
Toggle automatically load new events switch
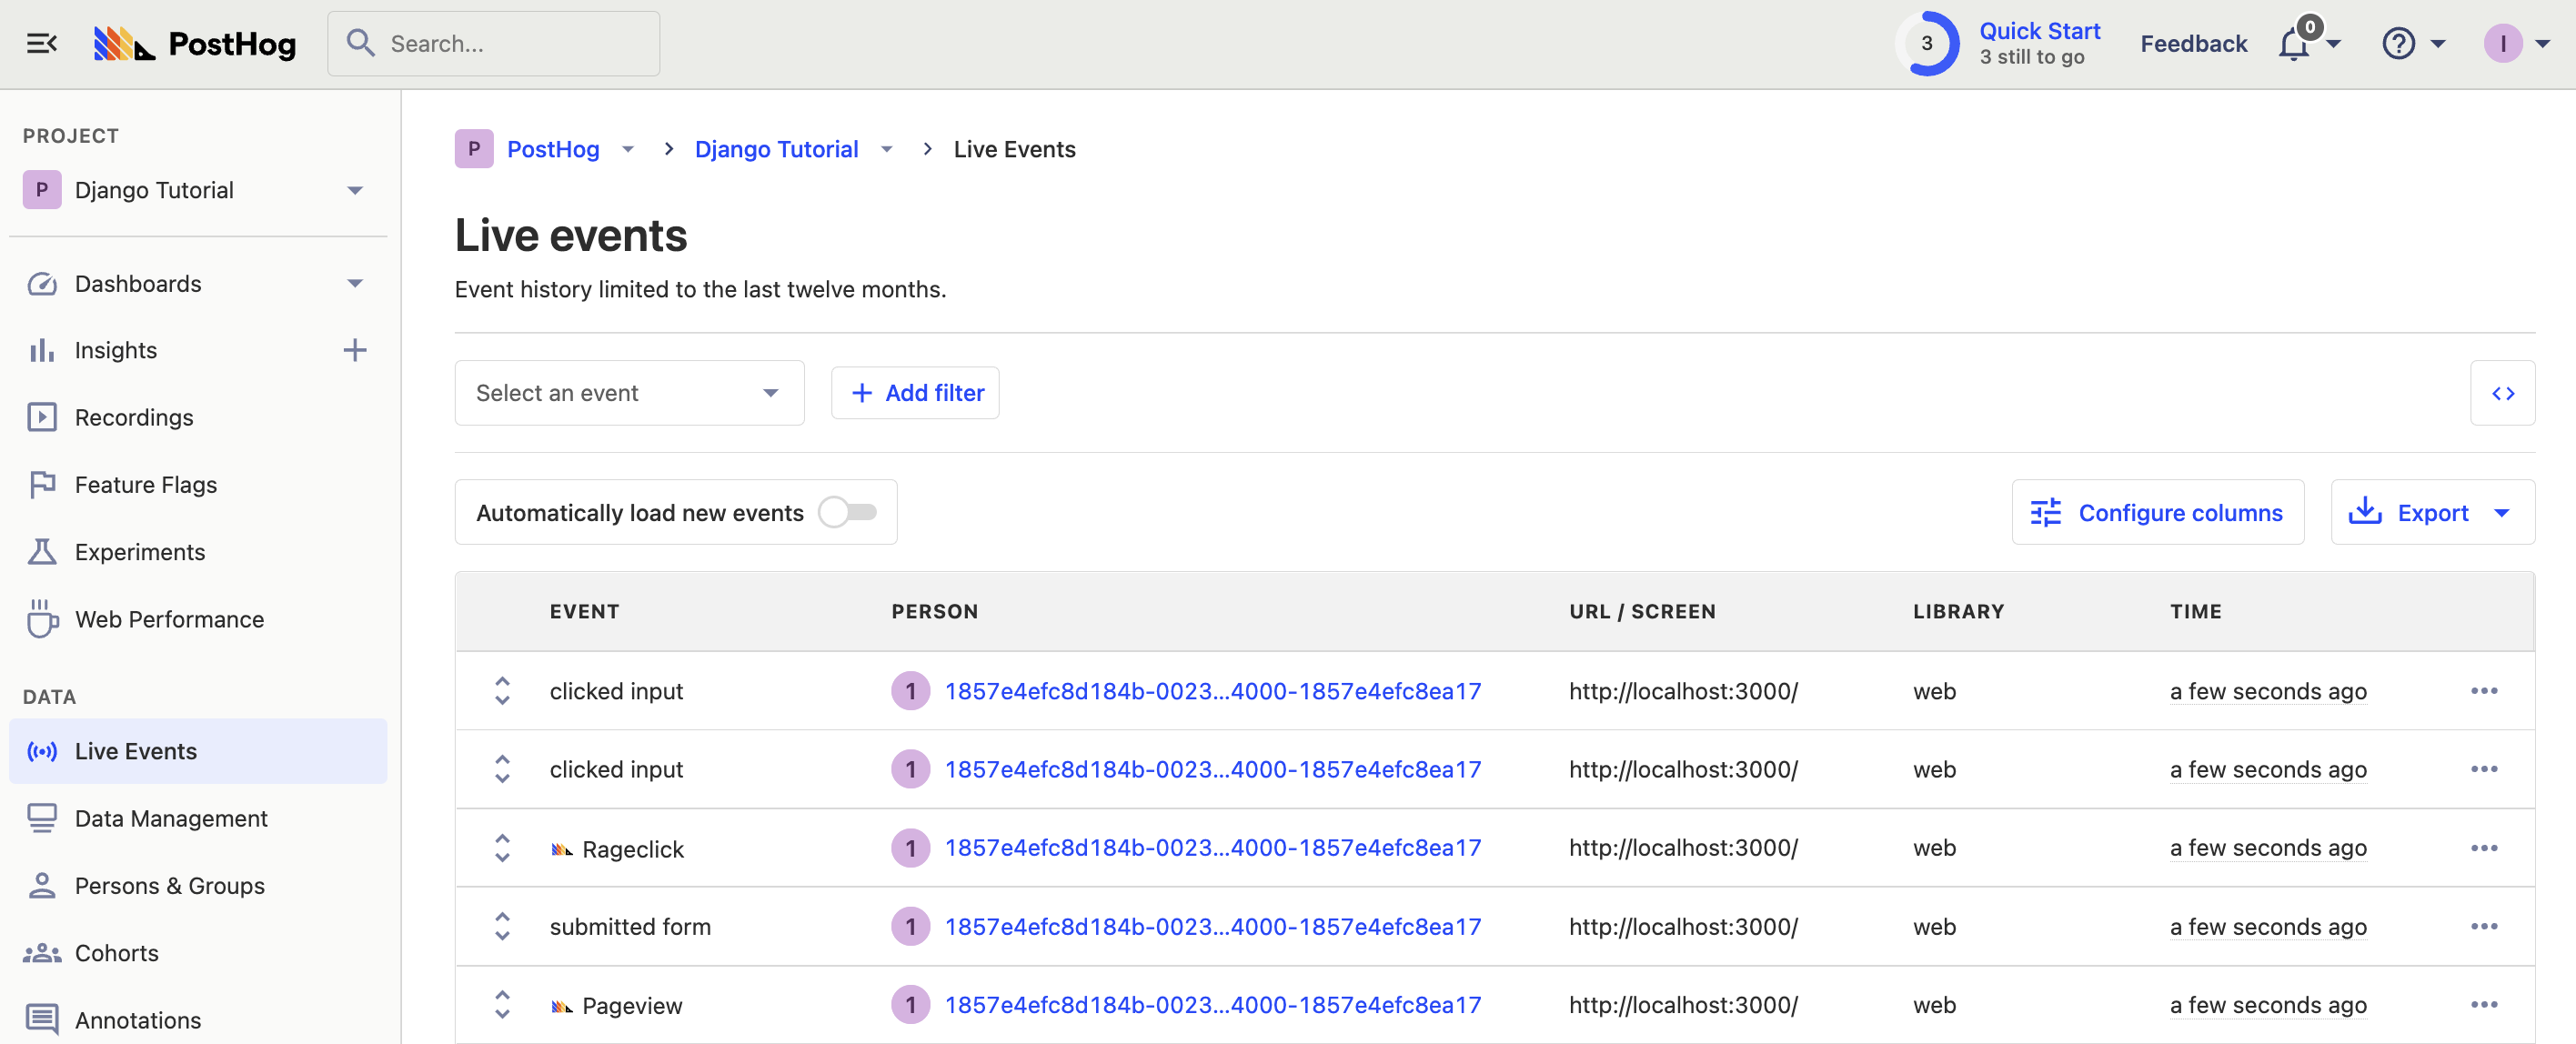point(851,512)
